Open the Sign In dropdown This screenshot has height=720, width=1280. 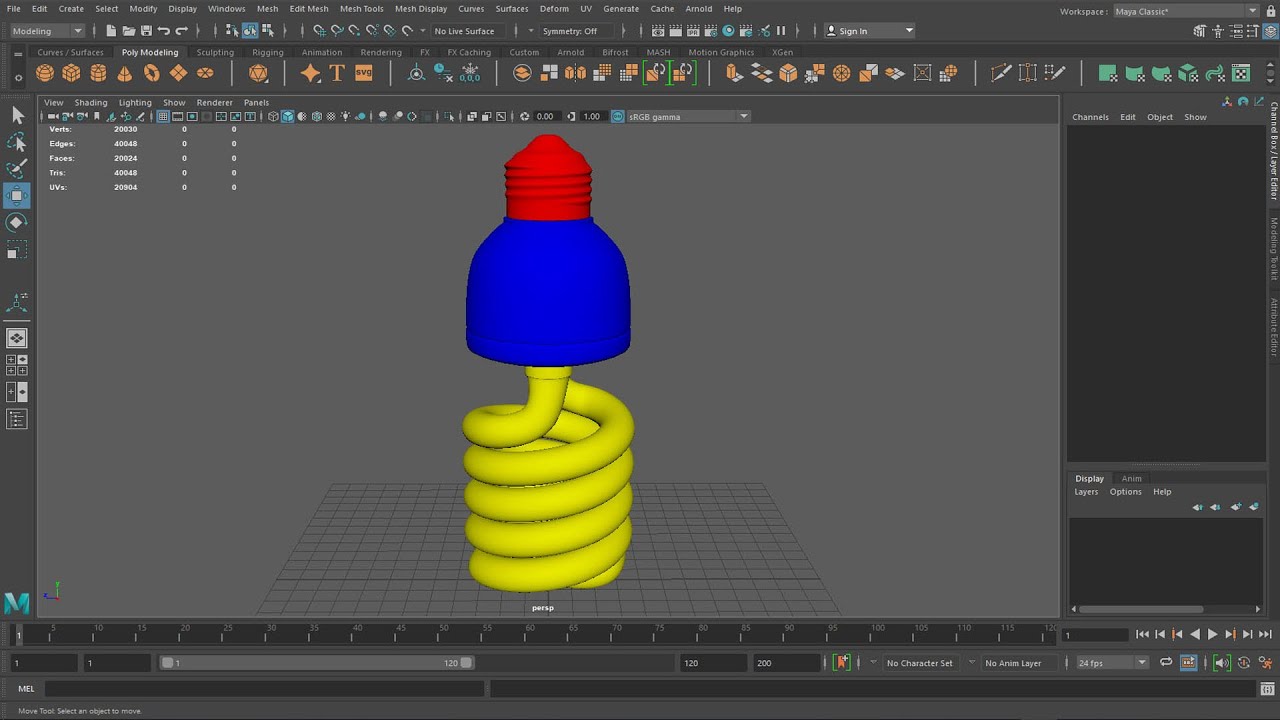870,31
